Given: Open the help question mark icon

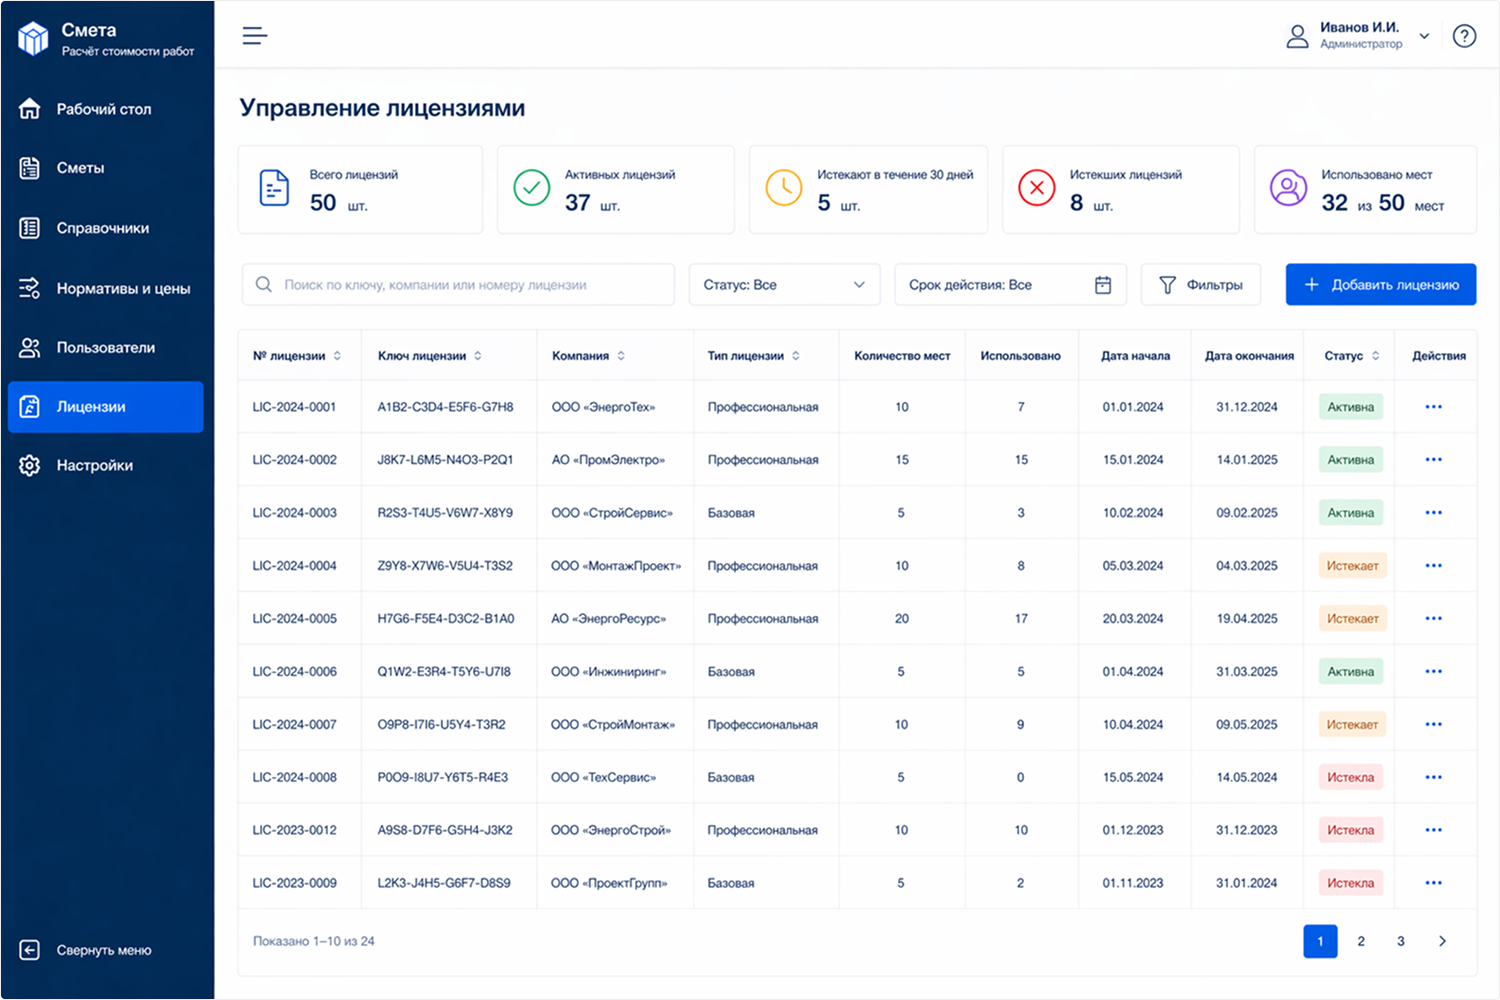Looking at the screenshot, I should 1464,37.
